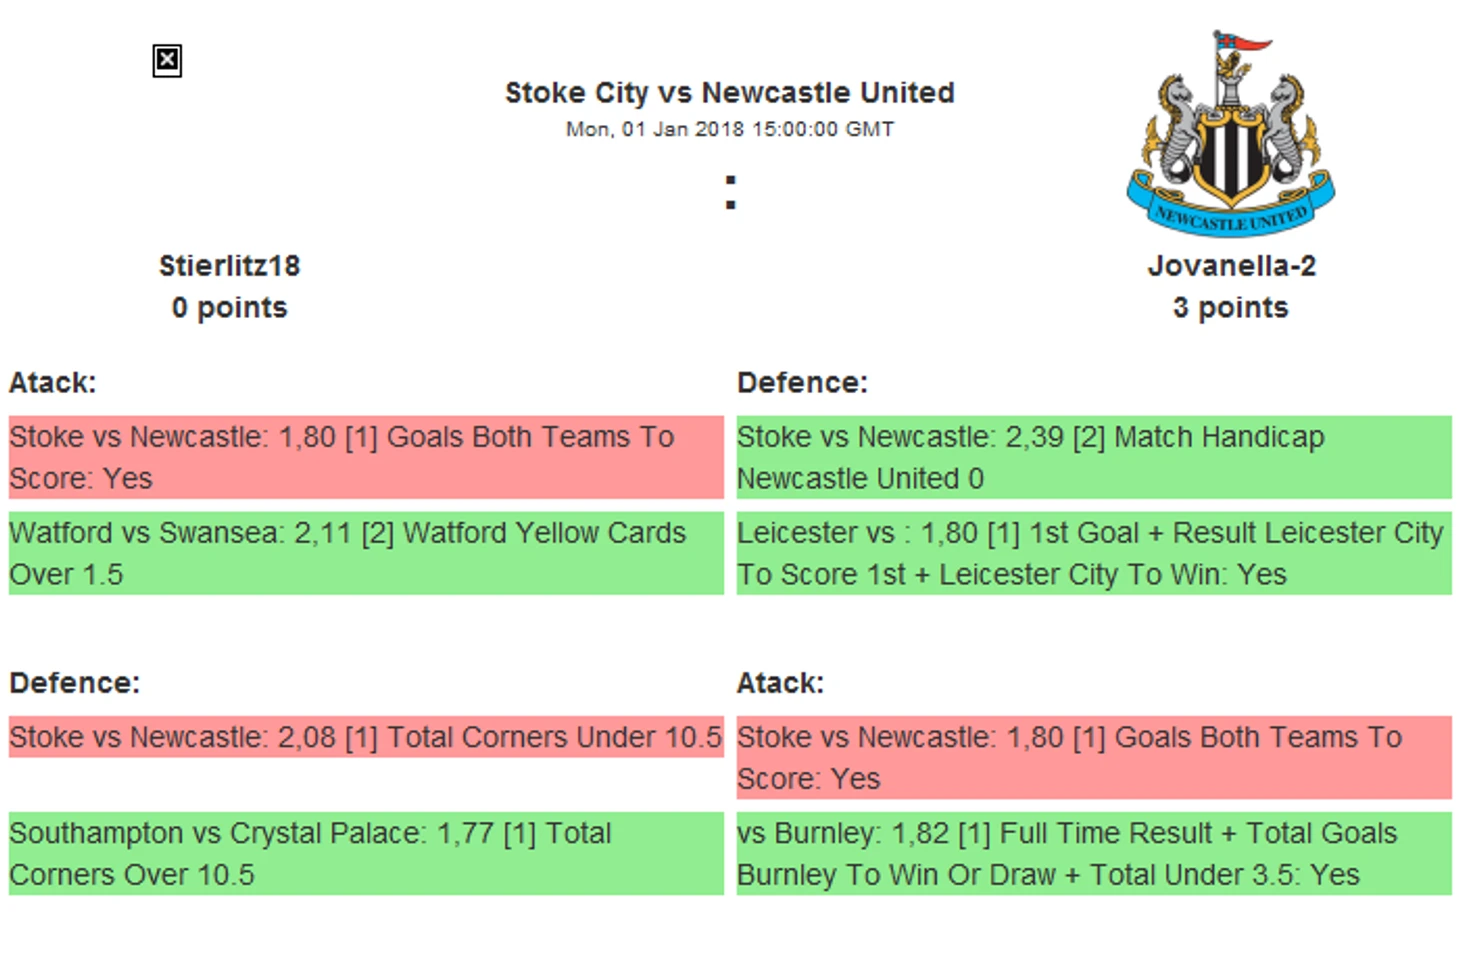
Task: Select the Burnley Full Time Result bet
Action: coord(1093,853)
